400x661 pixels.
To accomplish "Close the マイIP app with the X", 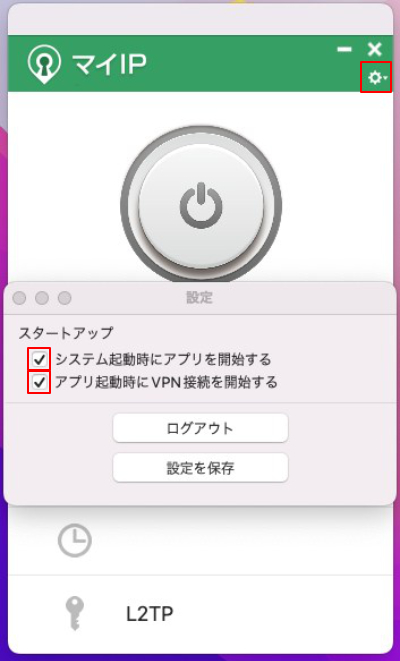I will [x=374, y=50].
